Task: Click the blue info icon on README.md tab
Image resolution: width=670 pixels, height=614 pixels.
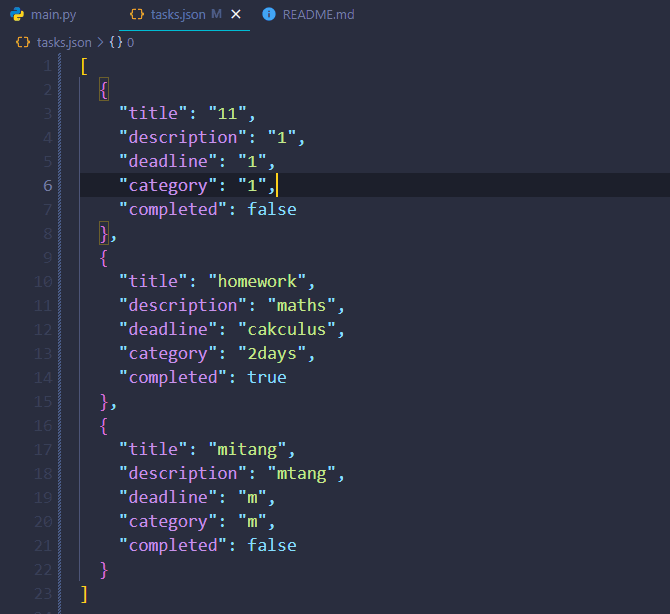Action: click(x=269, y=15)
